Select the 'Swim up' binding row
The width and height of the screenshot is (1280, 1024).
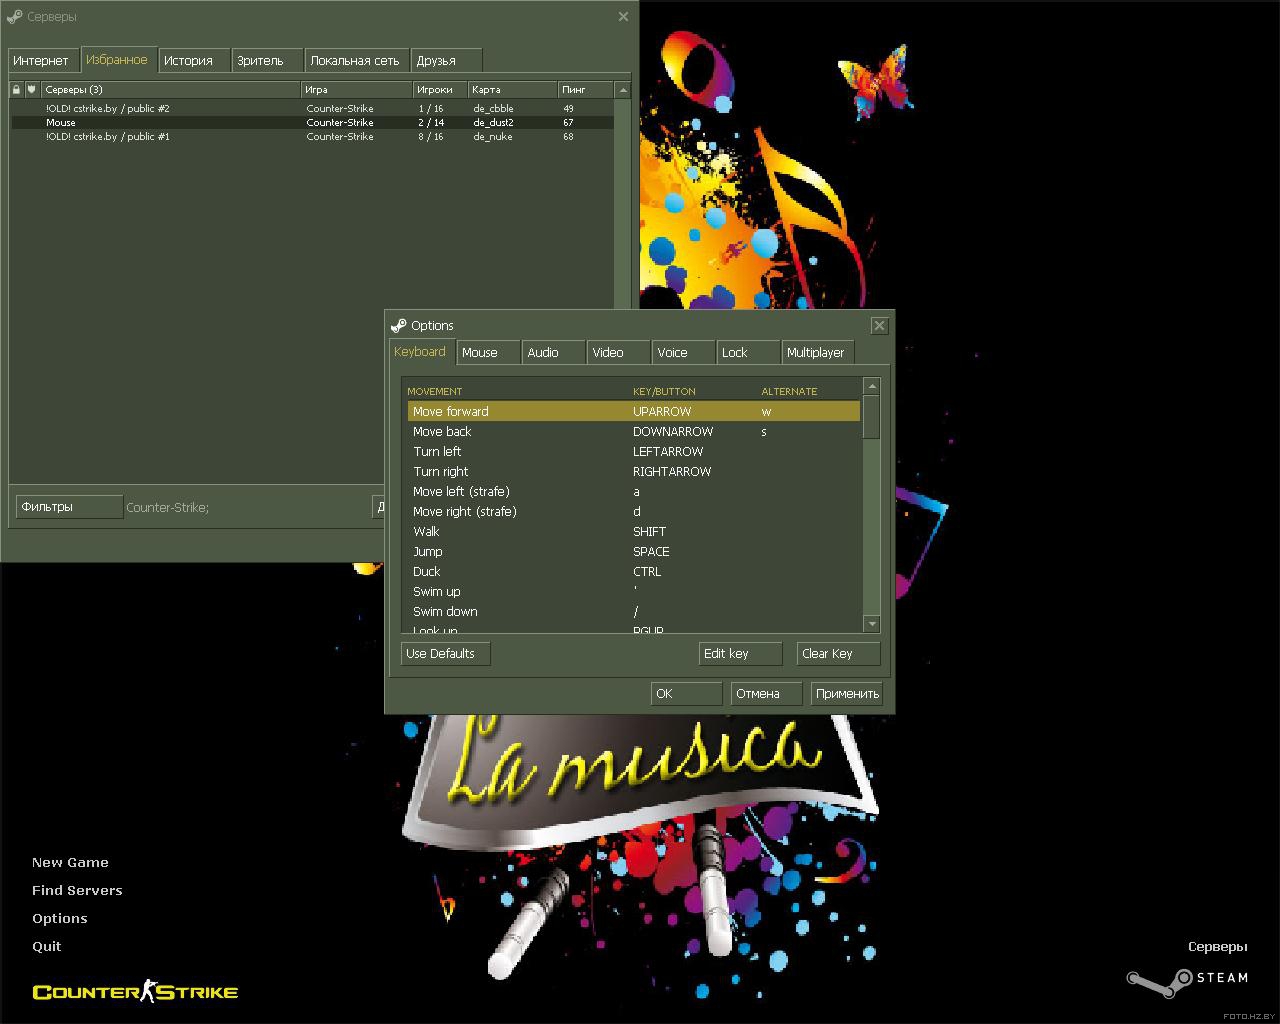pos(633,591)
